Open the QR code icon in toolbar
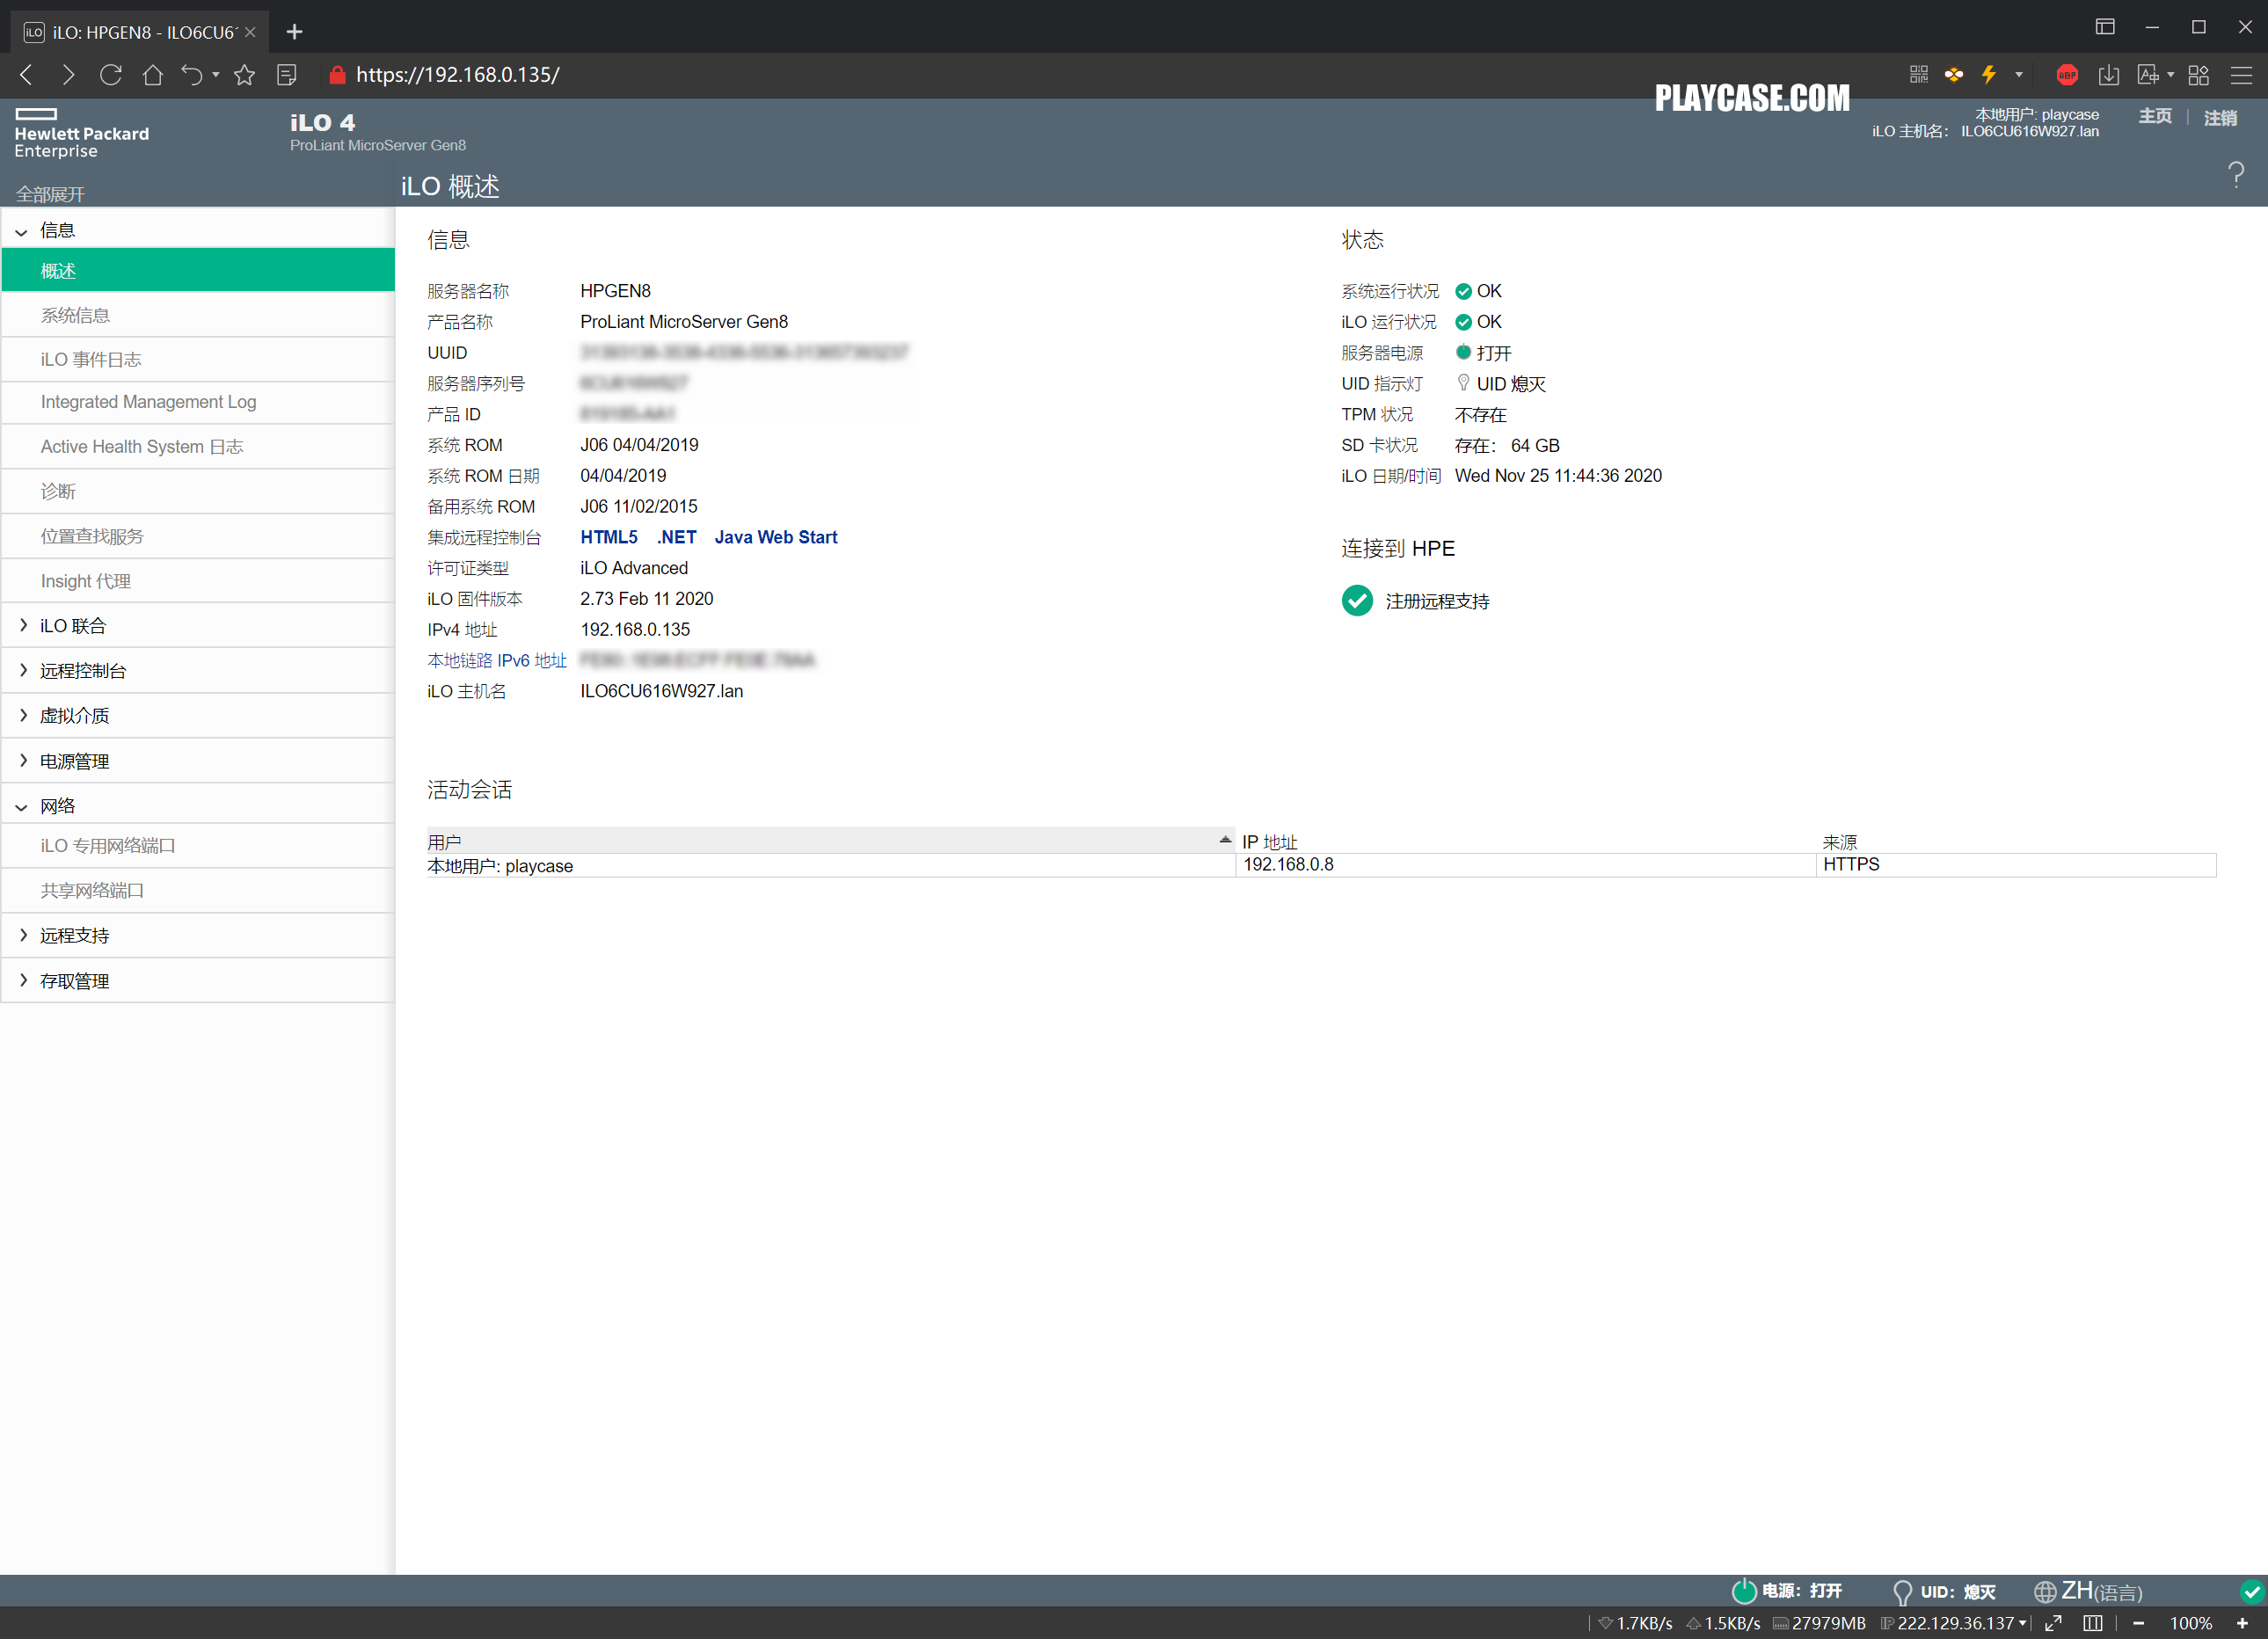The image size is (2268, 1639). coord(1918,75)
